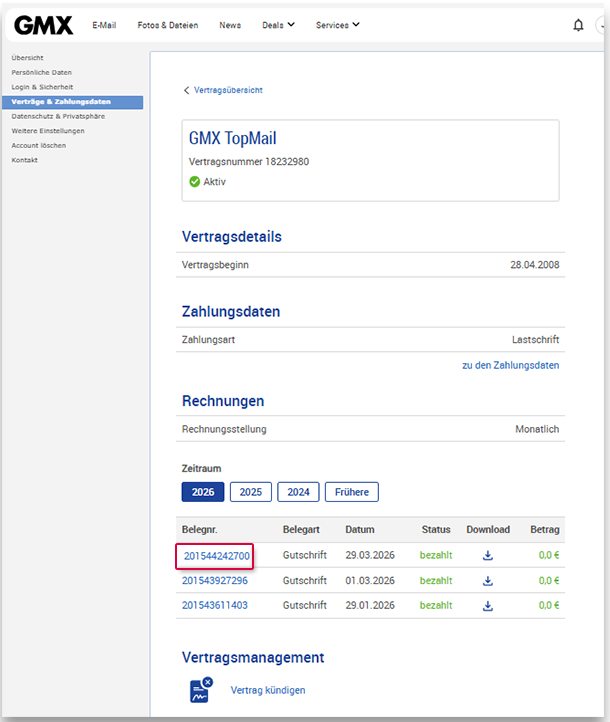Click the date 29.01.2026
Image resolution: width=610 pixels, height=722 pixels.
pos(370,606)
